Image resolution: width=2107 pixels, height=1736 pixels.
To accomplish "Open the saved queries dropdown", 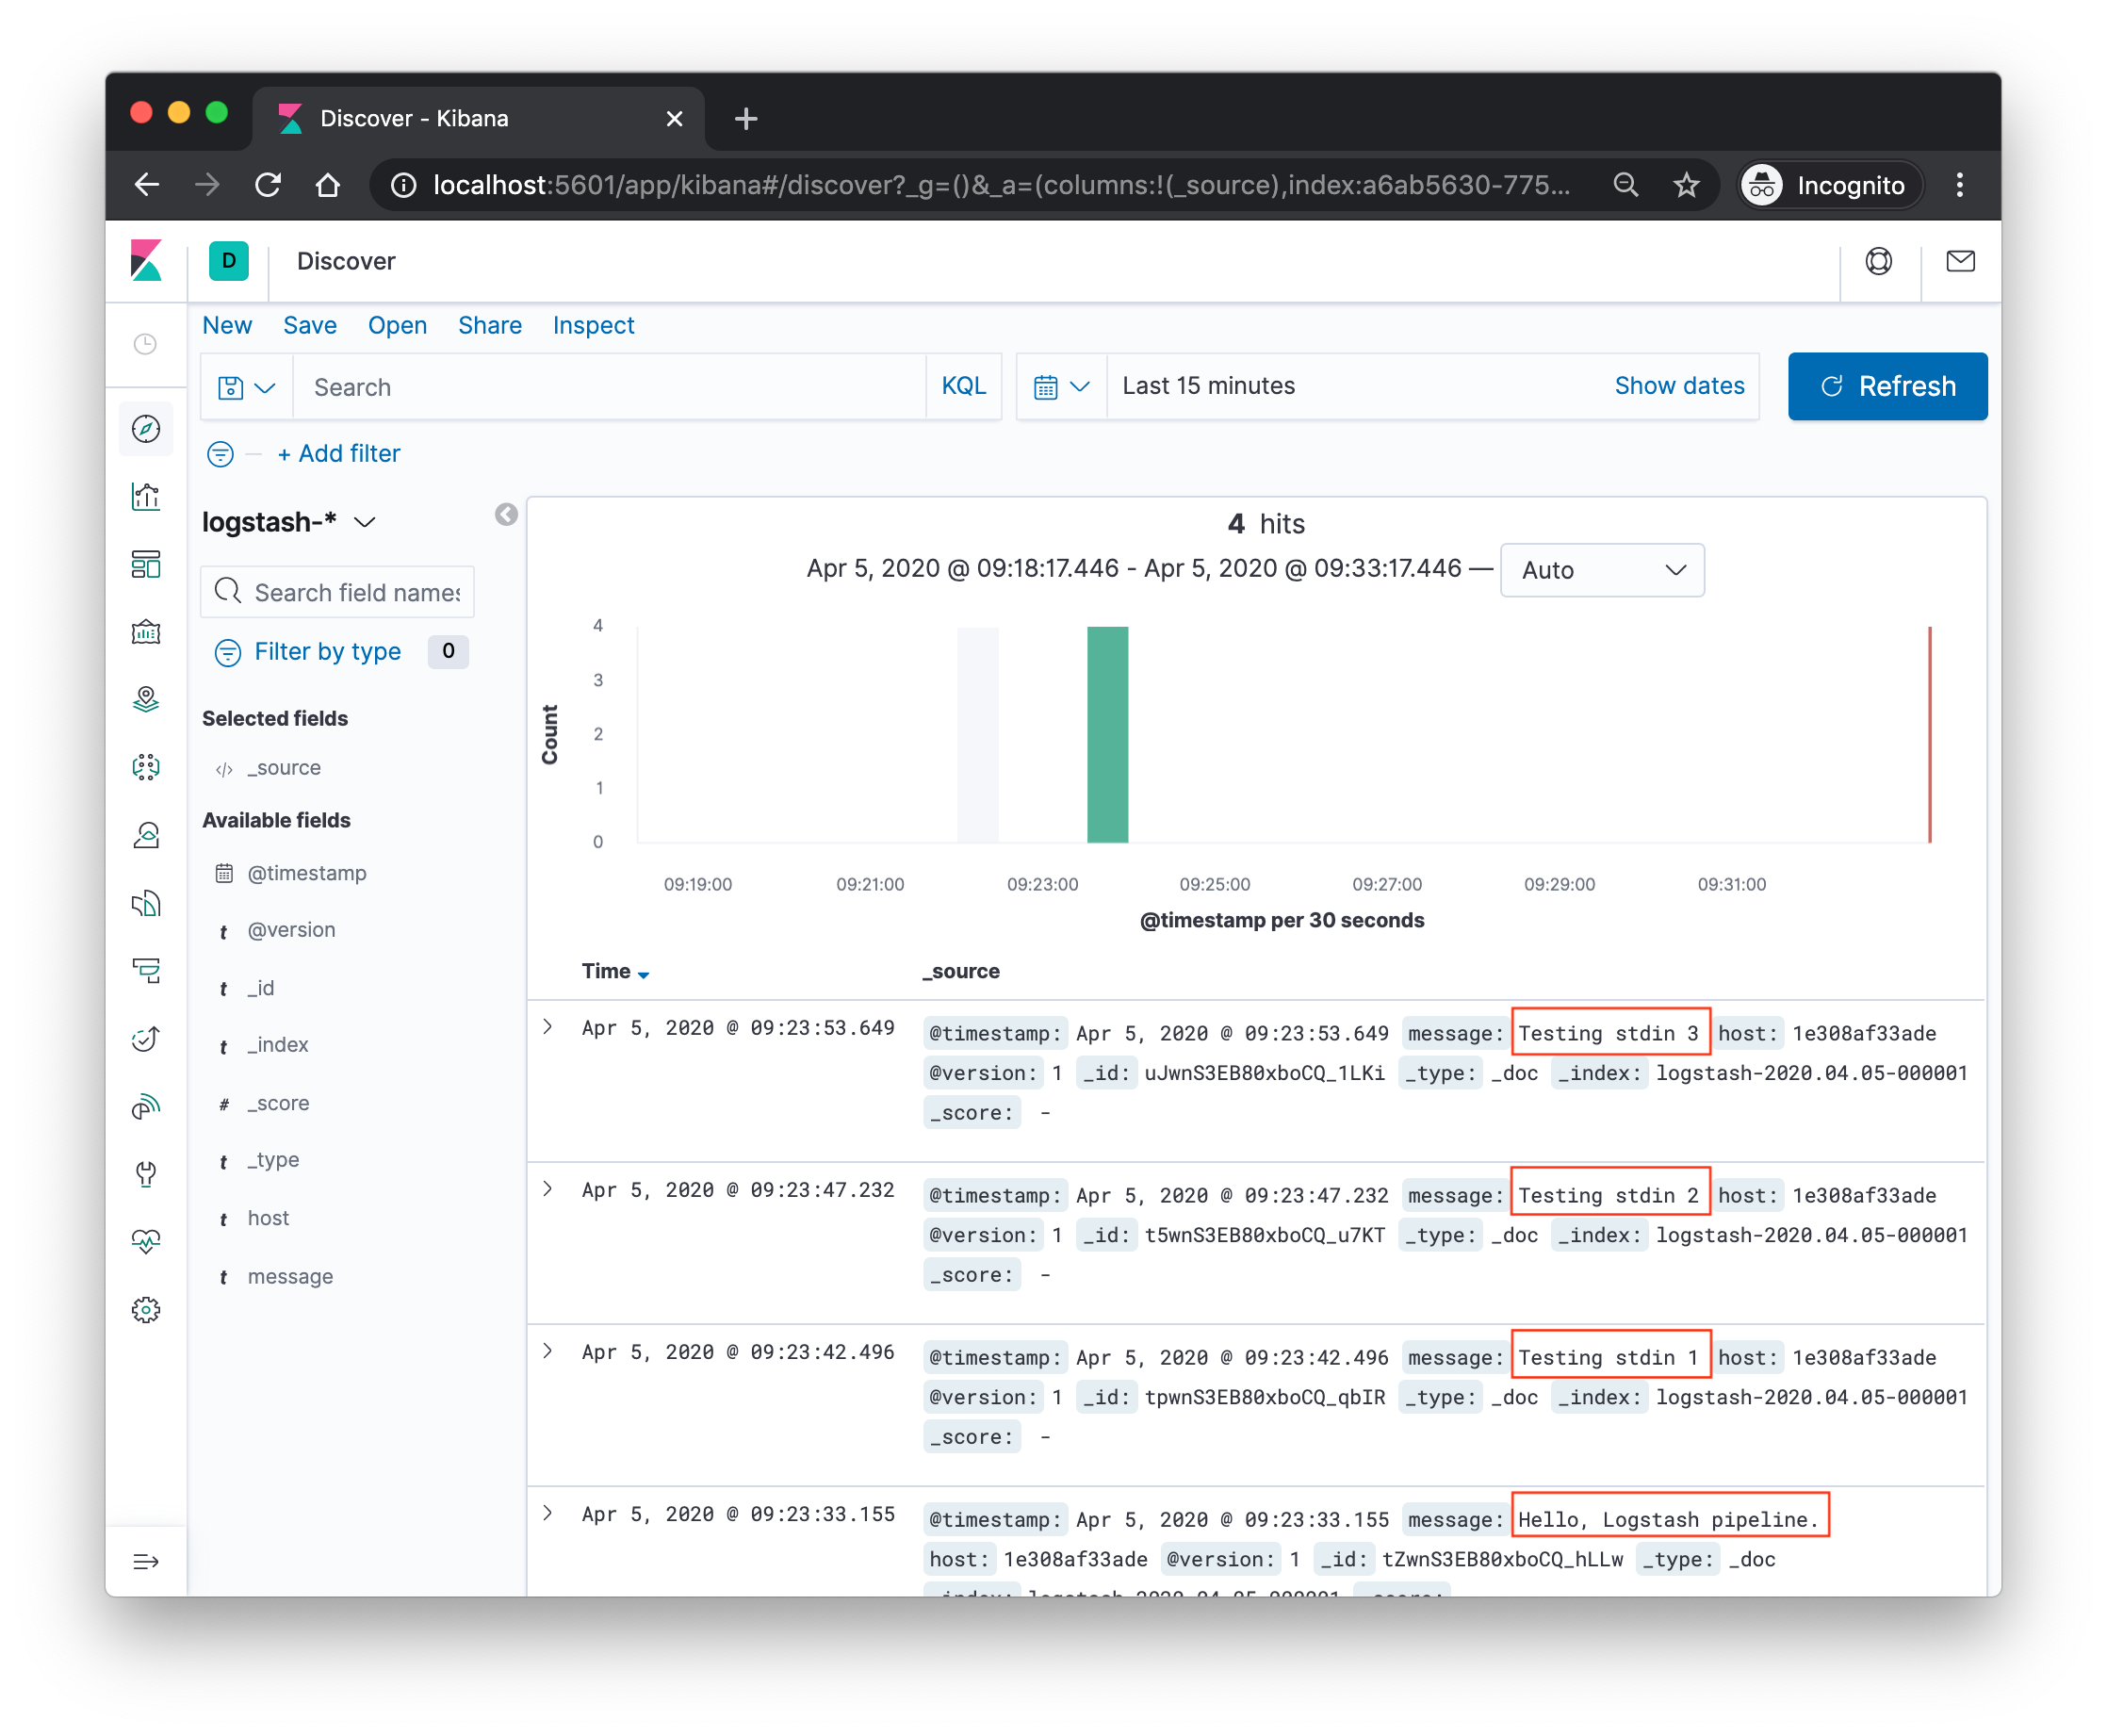I will [x=246, y=387].
